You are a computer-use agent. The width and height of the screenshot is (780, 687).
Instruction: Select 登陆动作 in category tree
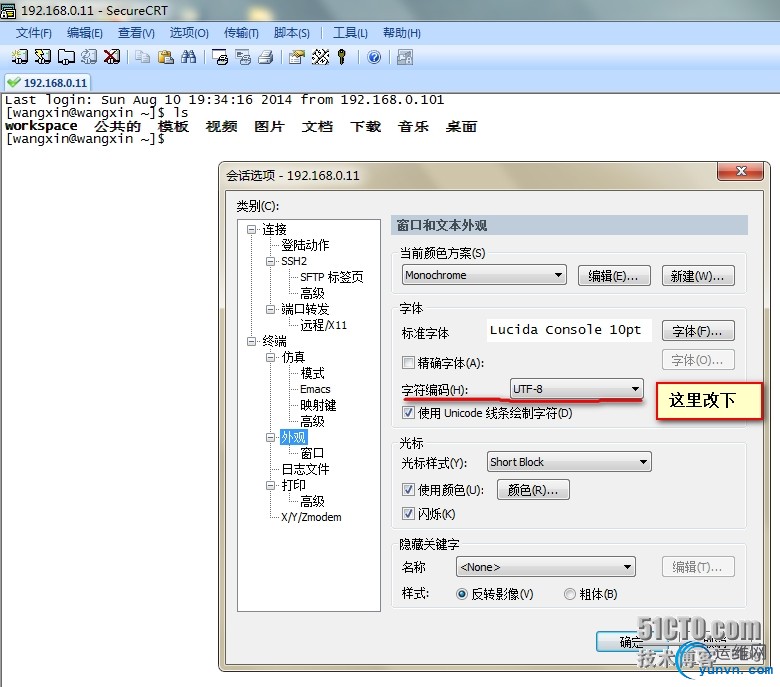coord(305,245)
